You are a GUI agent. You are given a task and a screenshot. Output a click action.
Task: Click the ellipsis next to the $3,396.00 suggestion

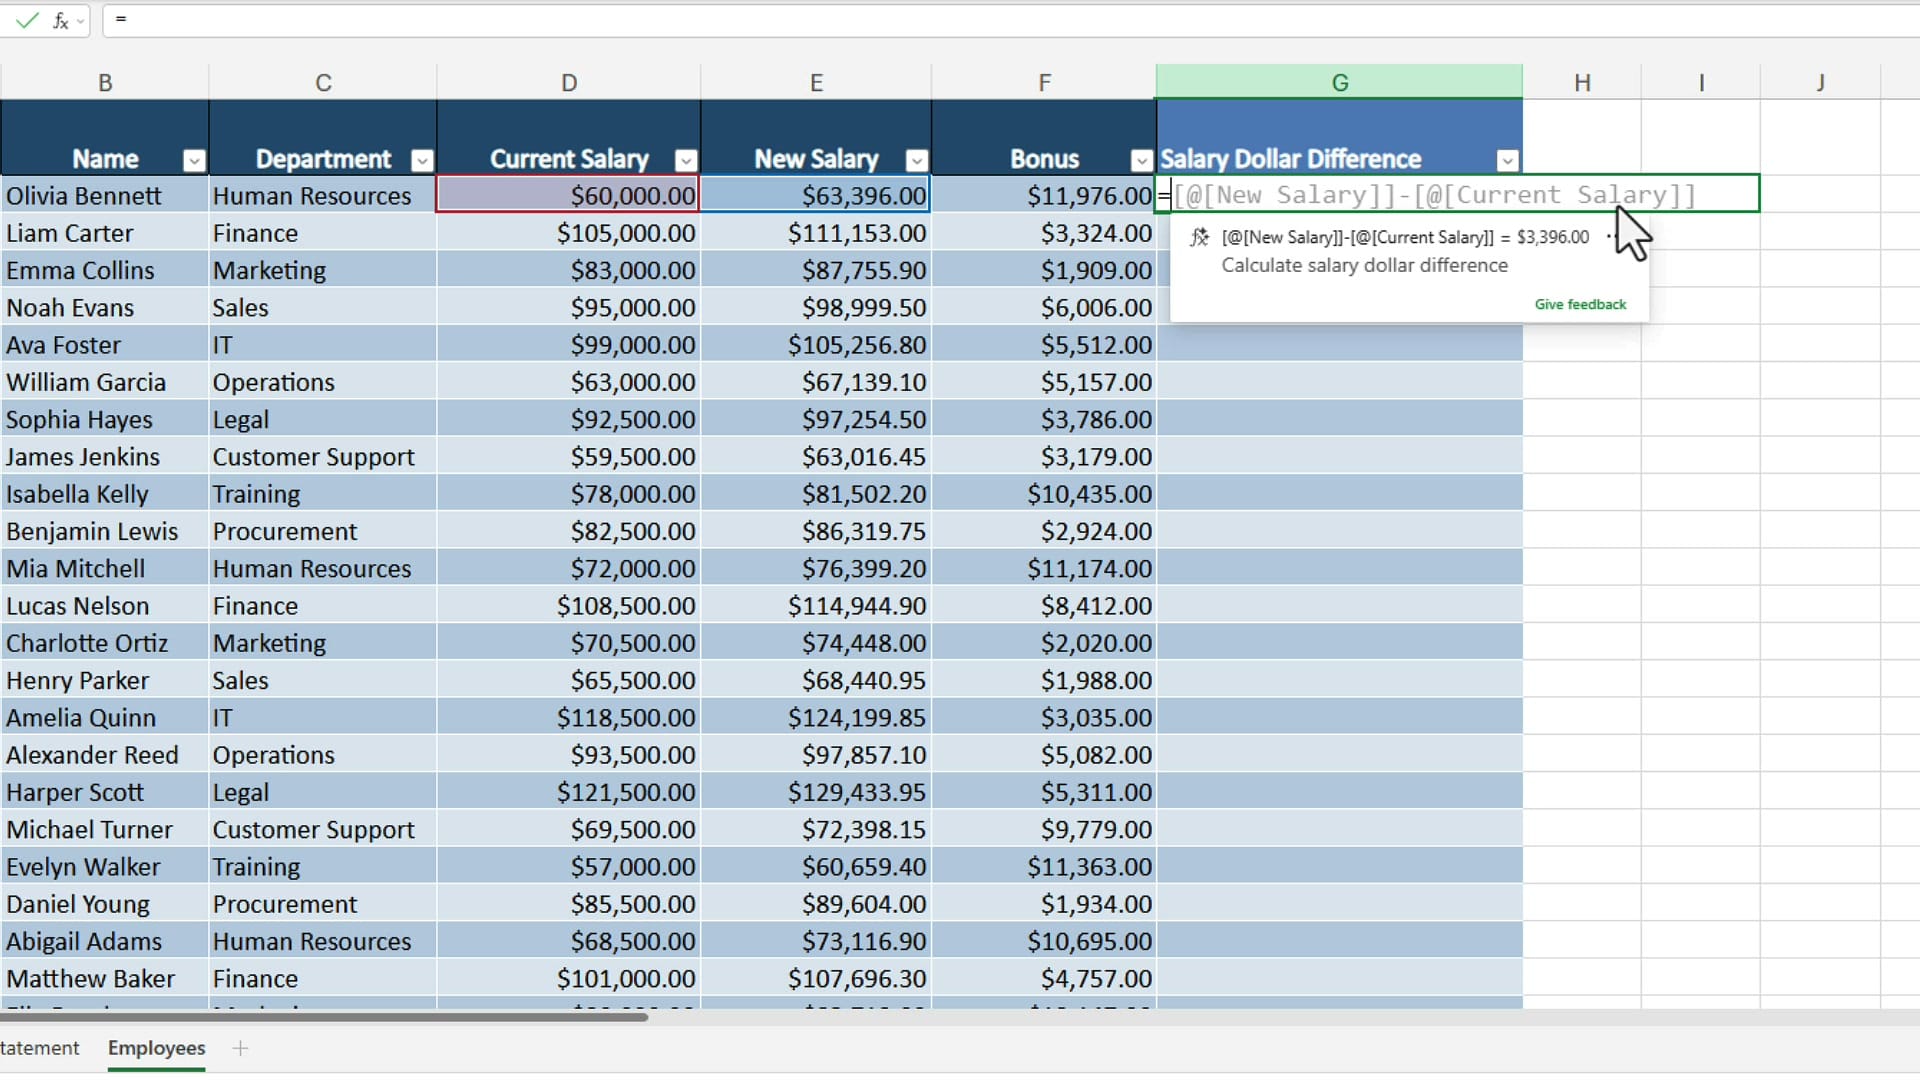(x=1610, y=237)
